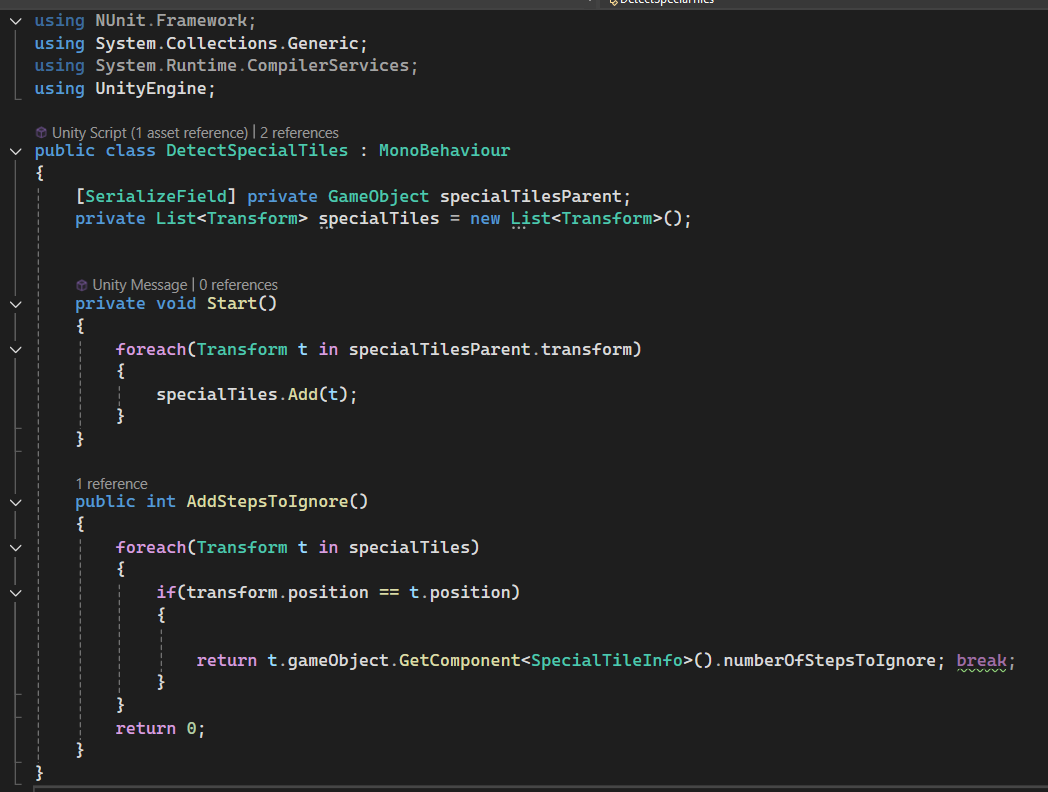Click 'transform.position' in the if condition

[277, 592]
